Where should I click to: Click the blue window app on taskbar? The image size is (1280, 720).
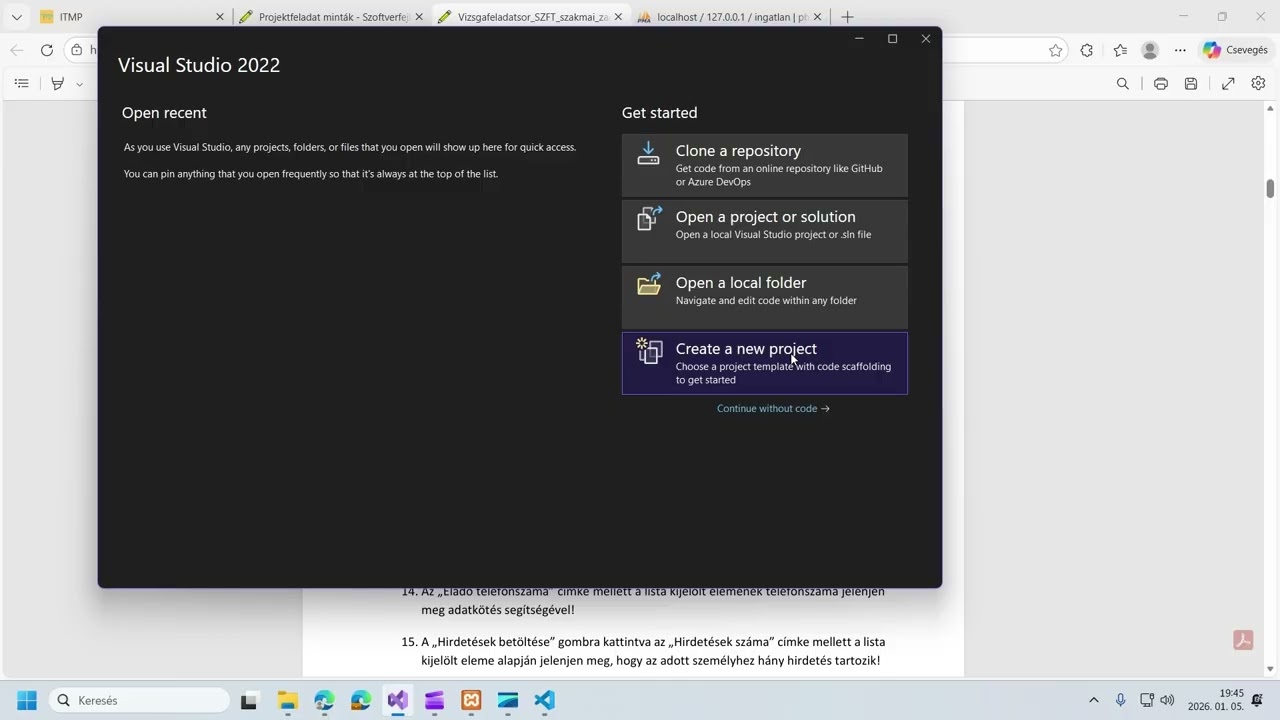[508, 700]
